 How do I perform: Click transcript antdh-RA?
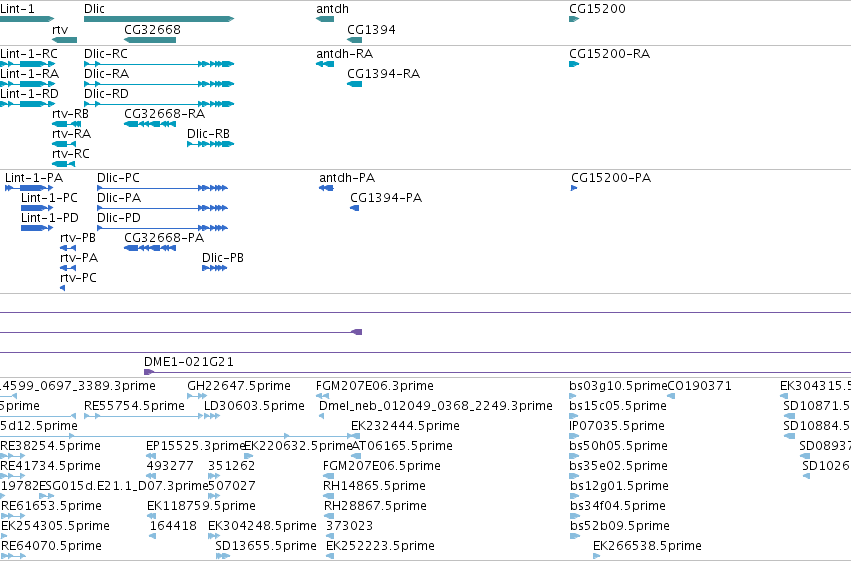point(325,64)
